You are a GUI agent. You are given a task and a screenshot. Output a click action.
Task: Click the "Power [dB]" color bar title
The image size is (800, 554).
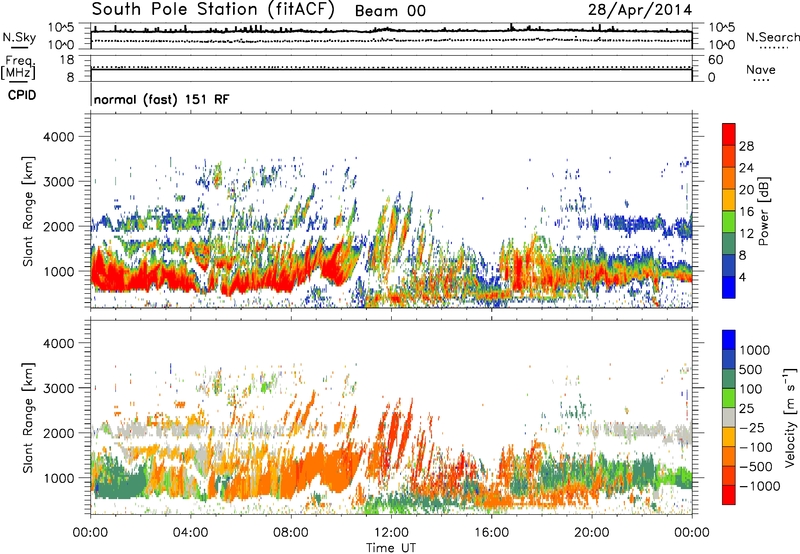tap(763, 211)
